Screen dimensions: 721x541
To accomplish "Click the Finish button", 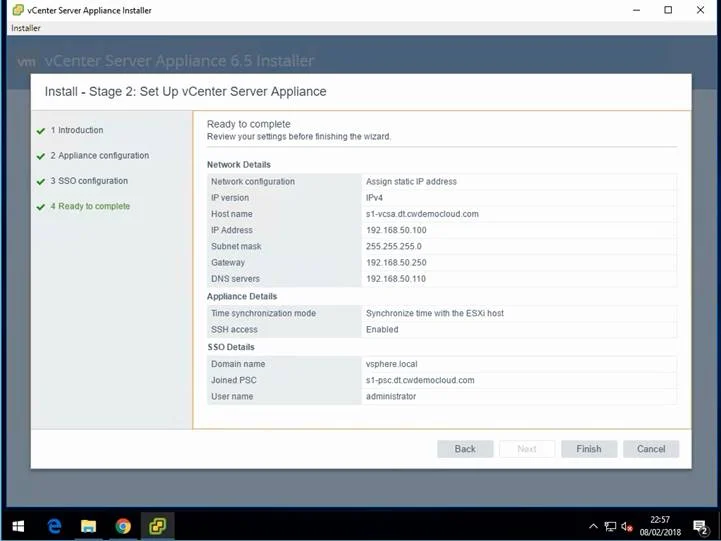I will coord(589,449).
